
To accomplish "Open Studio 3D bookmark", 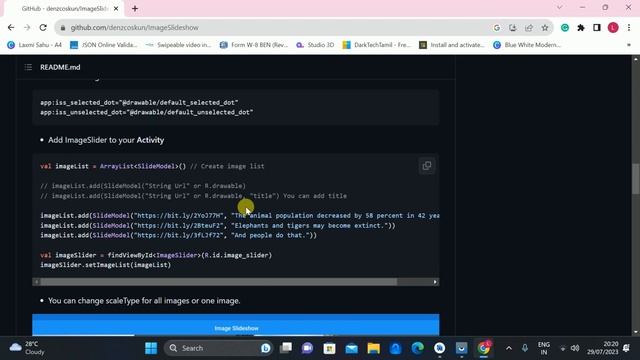I will (315, 45).
